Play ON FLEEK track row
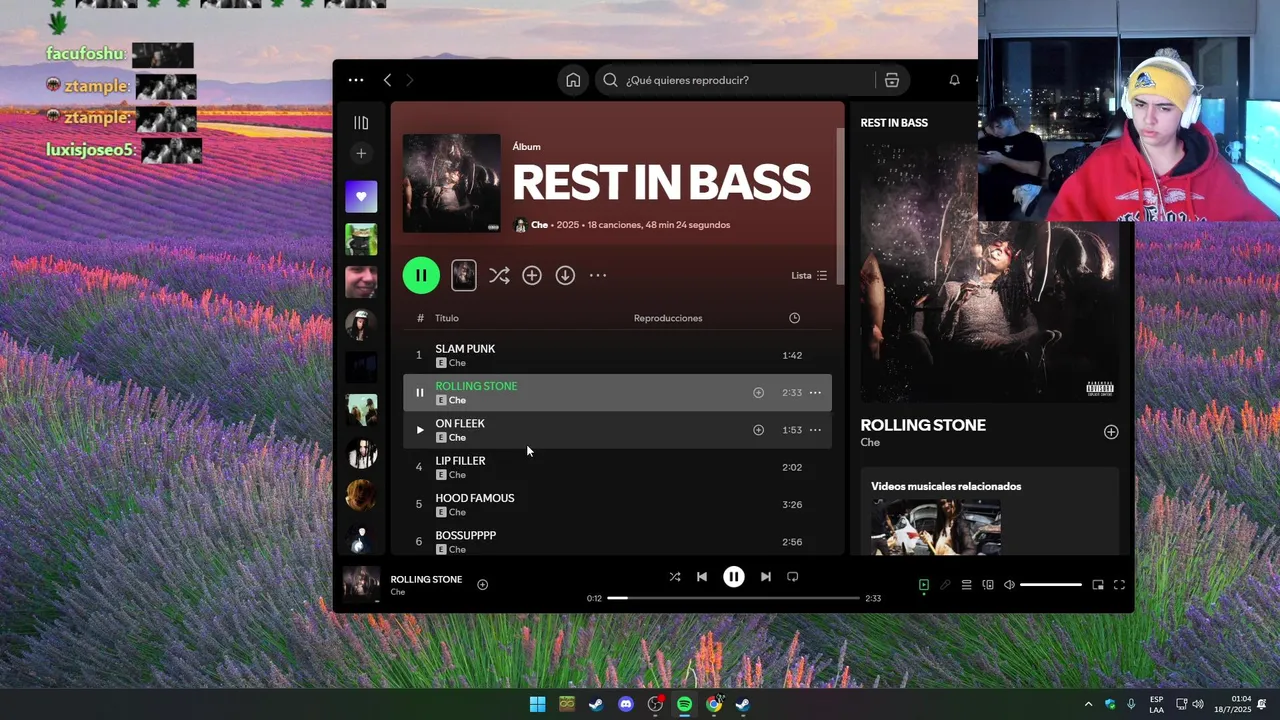Screen dimensions: 1280x720 [x=419, y=430]
